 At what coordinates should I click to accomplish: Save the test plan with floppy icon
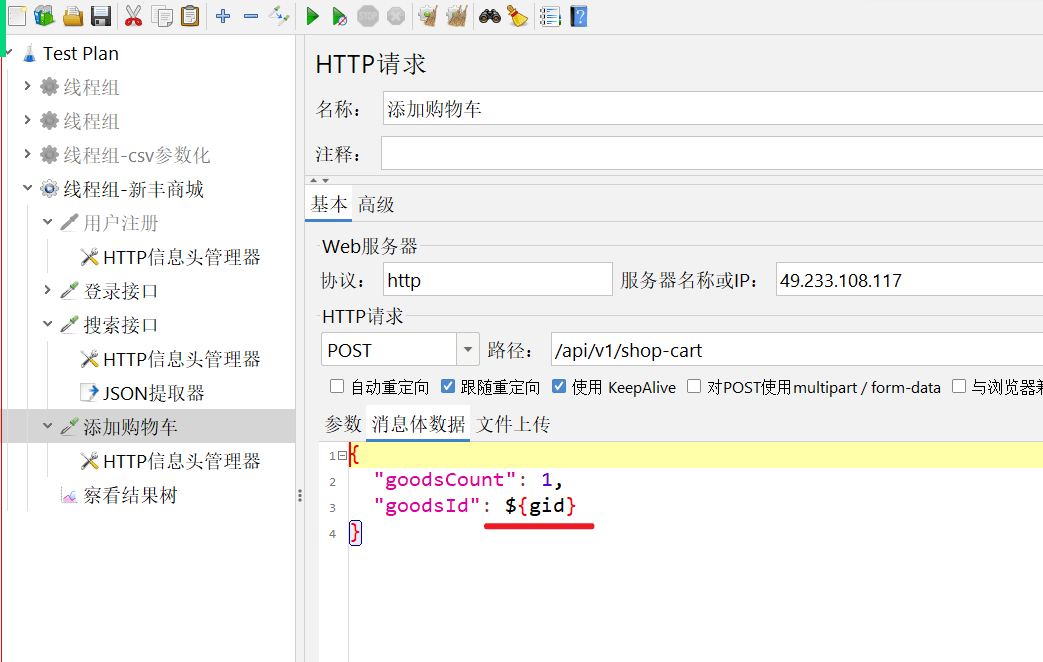pos(100,16)
